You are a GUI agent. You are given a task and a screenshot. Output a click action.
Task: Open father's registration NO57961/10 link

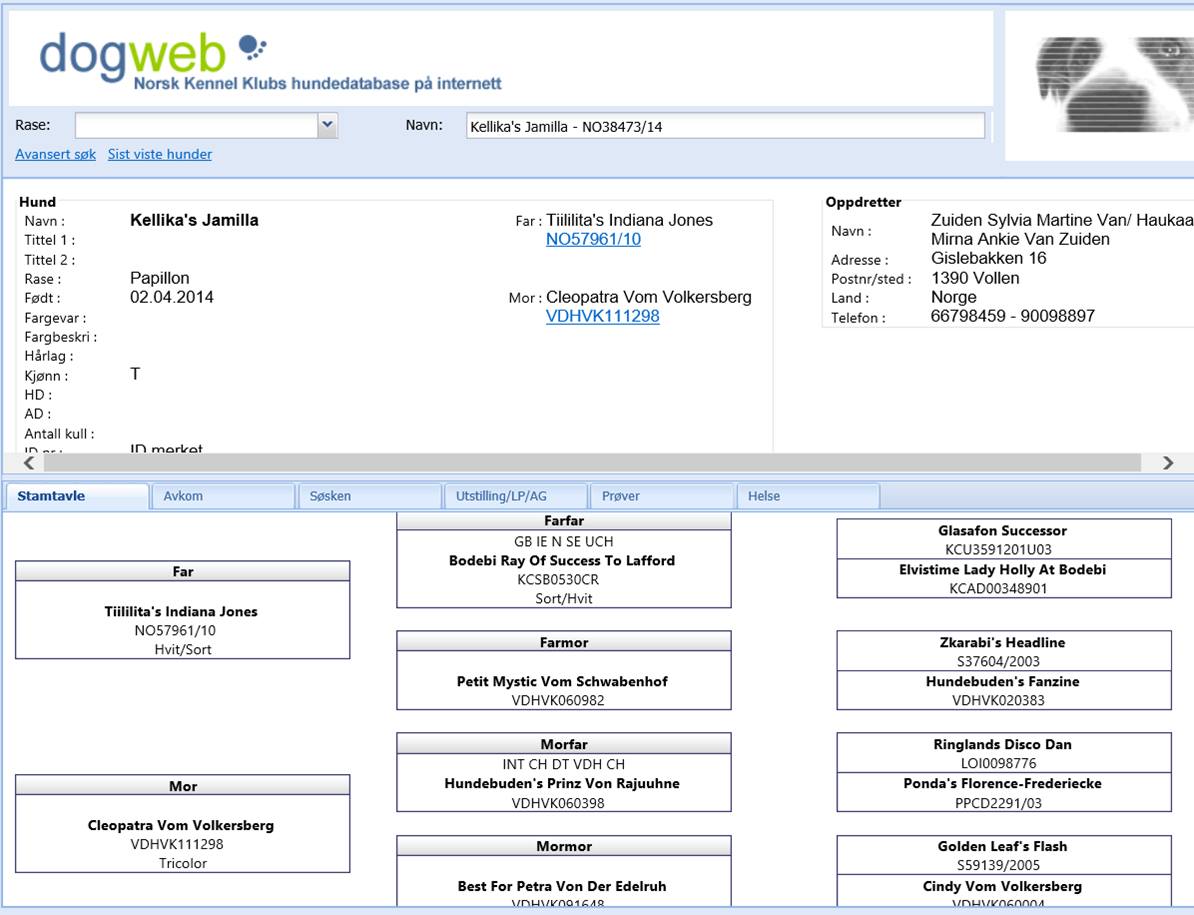coord(593,239)
